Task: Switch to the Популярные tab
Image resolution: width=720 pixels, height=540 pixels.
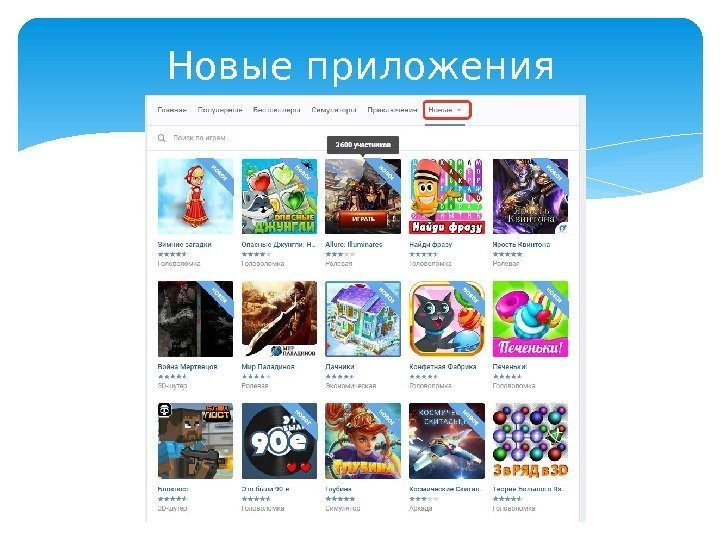Action: click(220, 110)
